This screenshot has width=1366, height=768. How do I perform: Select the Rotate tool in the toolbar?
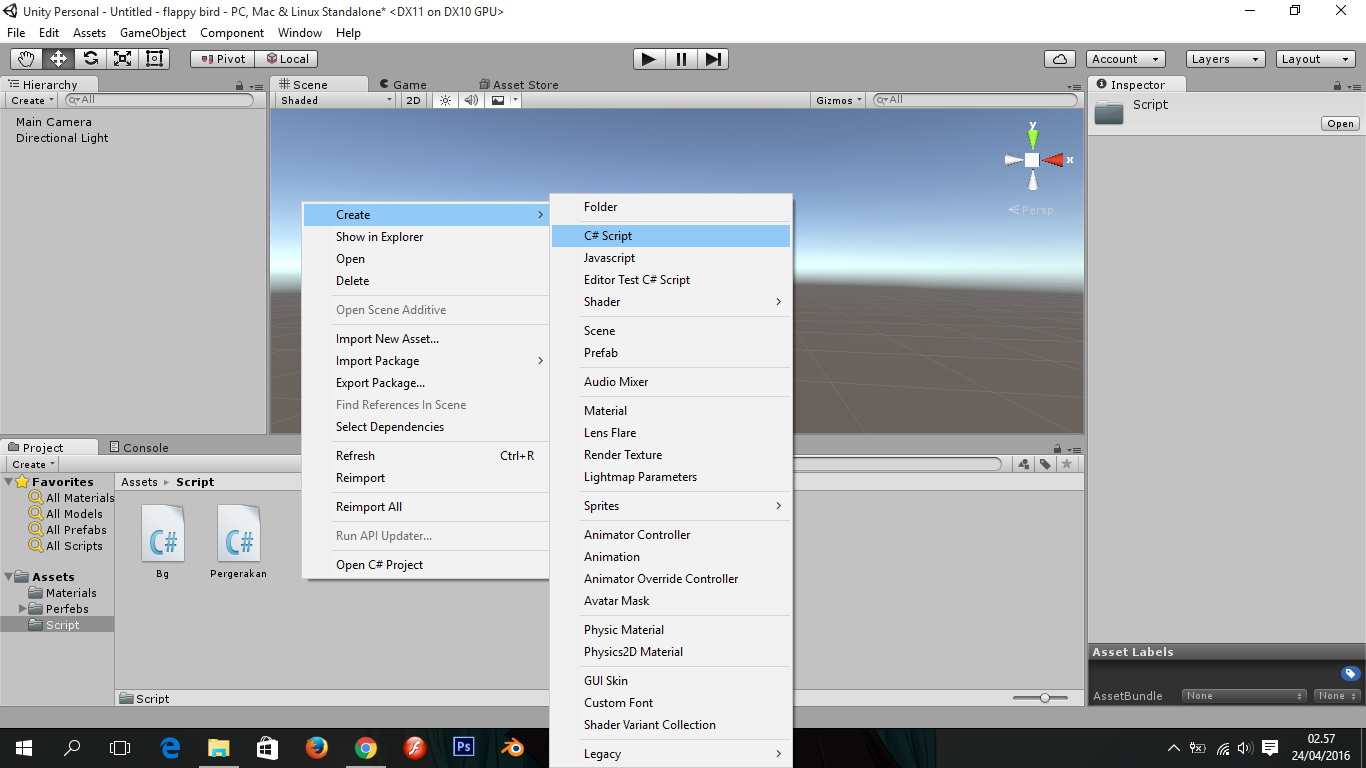[90, 59]
